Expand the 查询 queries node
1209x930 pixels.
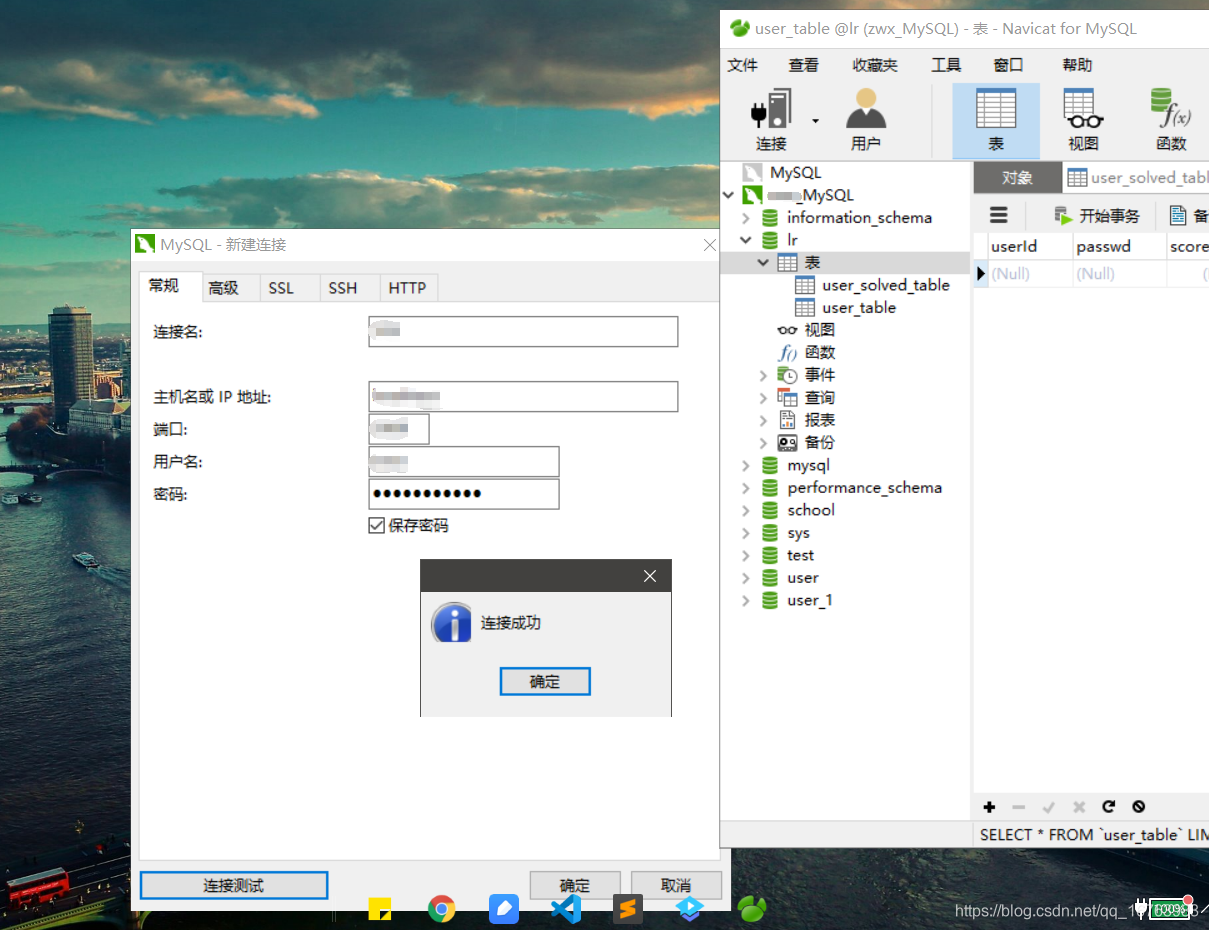(764, 398)
